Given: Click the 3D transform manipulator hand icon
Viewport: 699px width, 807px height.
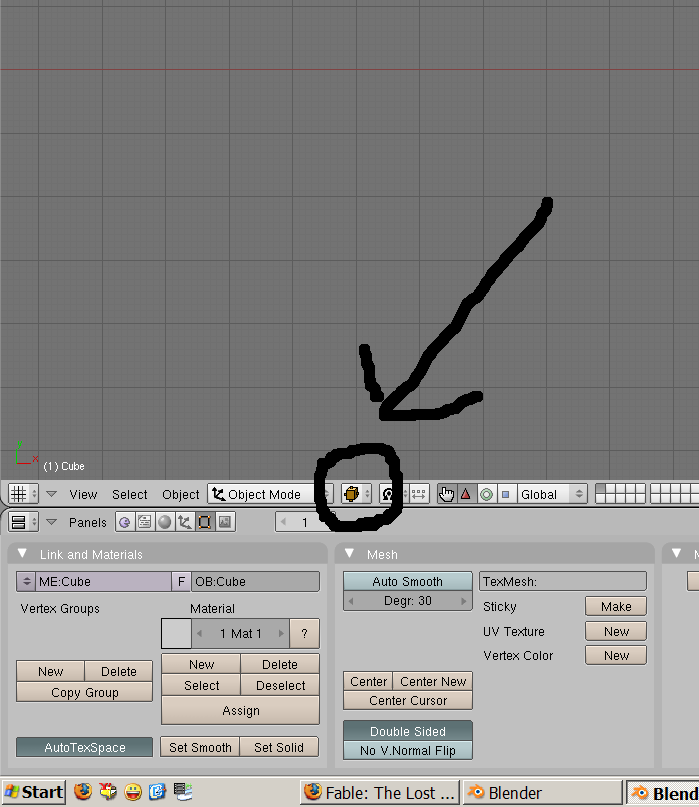Looking at the screenshot, I should [x=446, y=494].
